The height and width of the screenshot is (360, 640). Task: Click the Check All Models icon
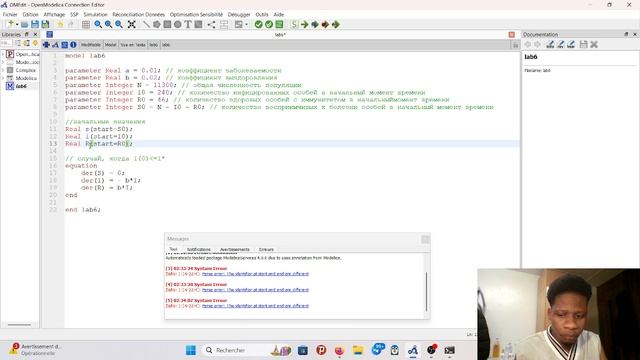coord(269,24)
